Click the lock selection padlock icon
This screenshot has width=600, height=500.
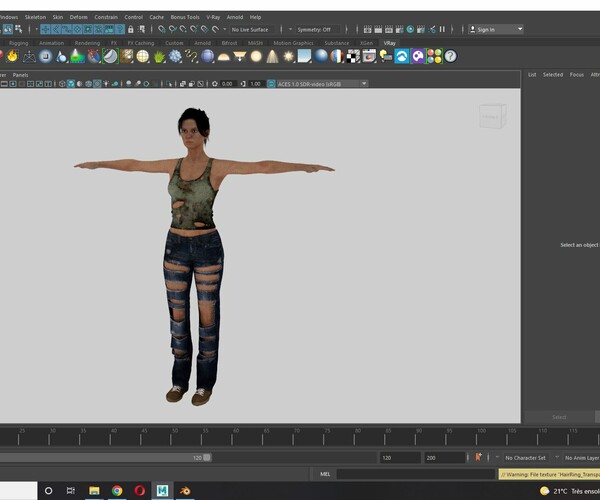pyautogui.click(x=130, y=29)
